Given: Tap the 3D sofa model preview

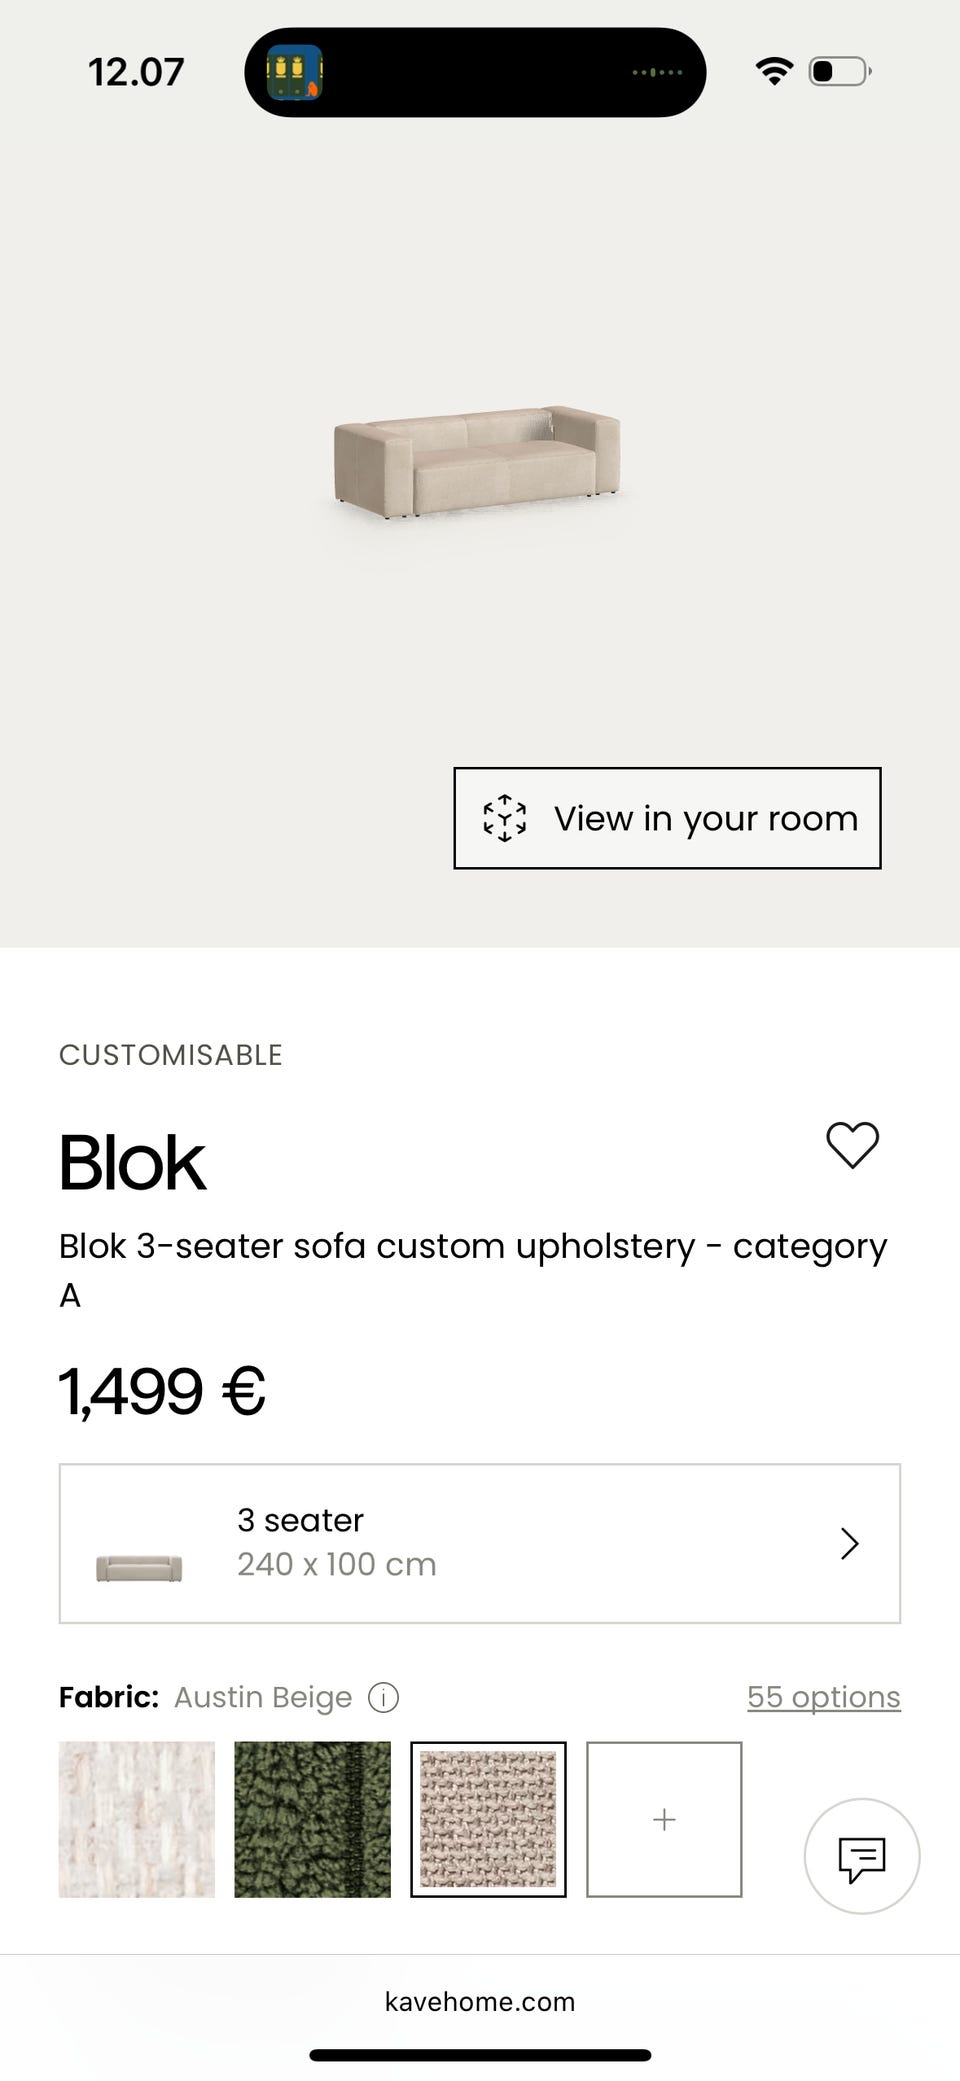Looking at the screenshot, I should (x=477, y=461).
